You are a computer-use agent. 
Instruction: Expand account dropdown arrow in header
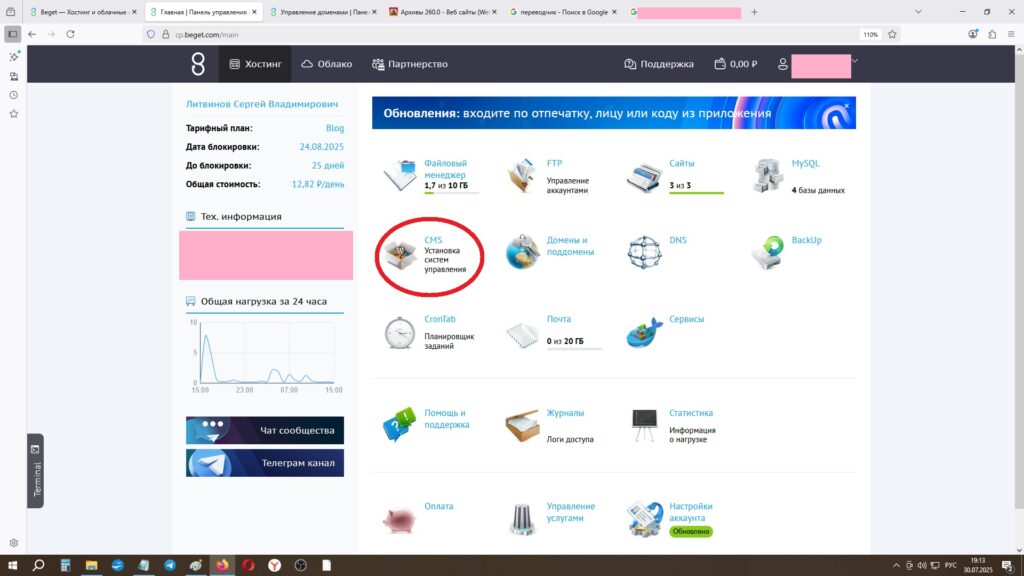tap(854, 61)
